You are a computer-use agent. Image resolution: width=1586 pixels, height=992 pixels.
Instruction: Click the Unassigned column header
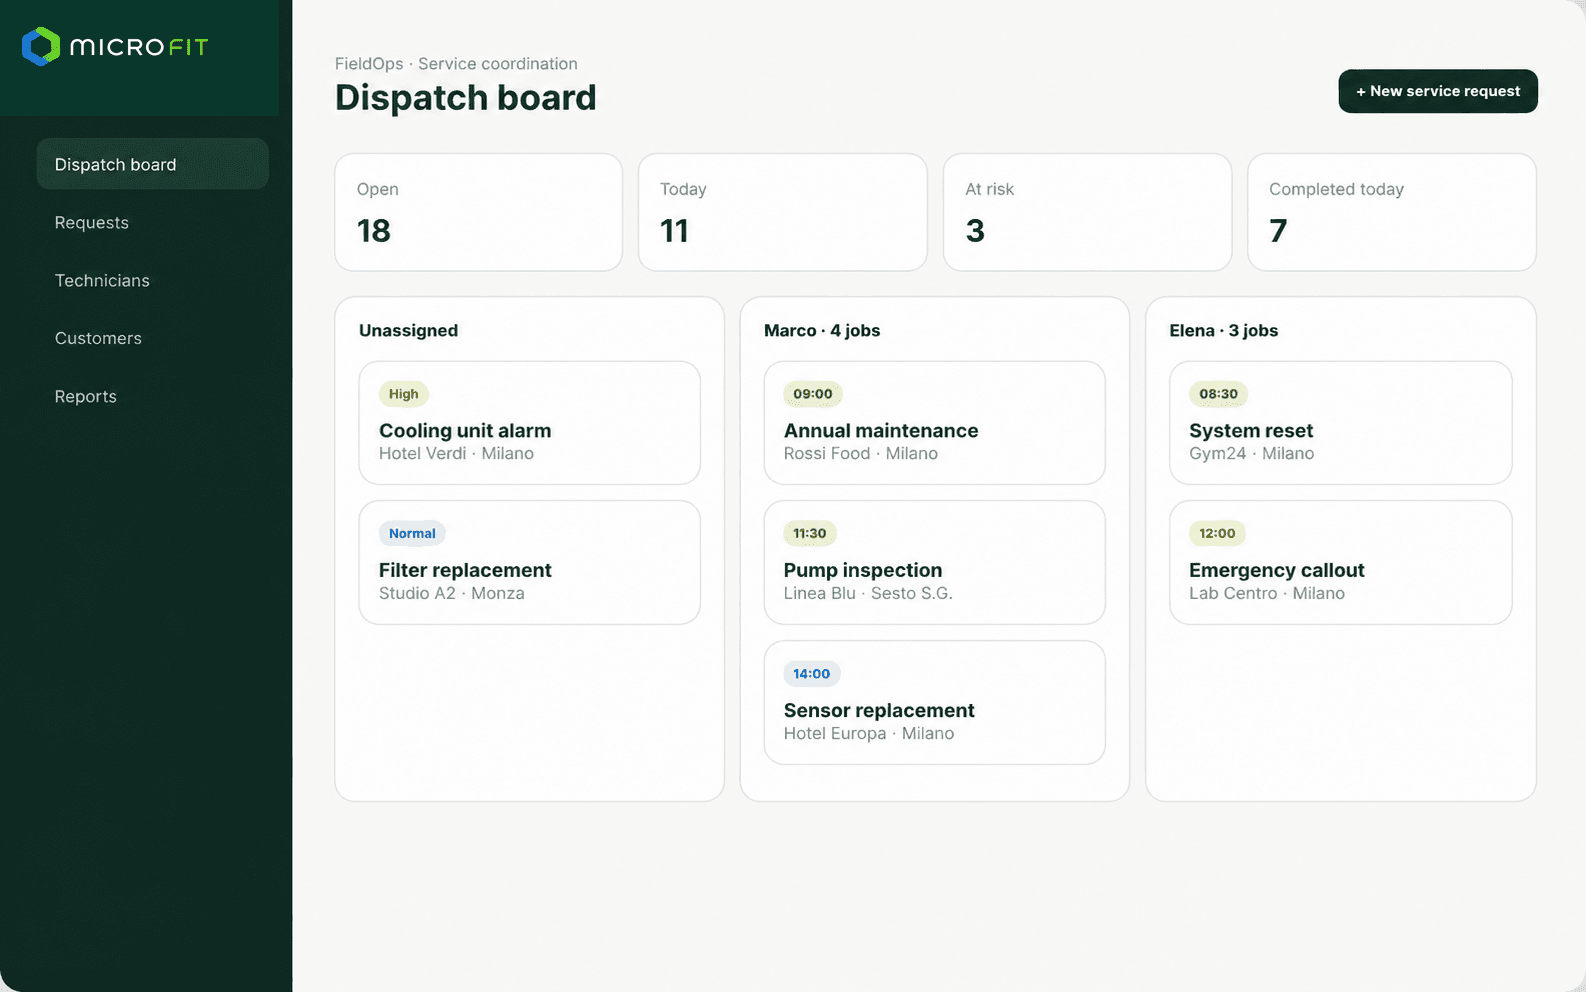(408, 331)
